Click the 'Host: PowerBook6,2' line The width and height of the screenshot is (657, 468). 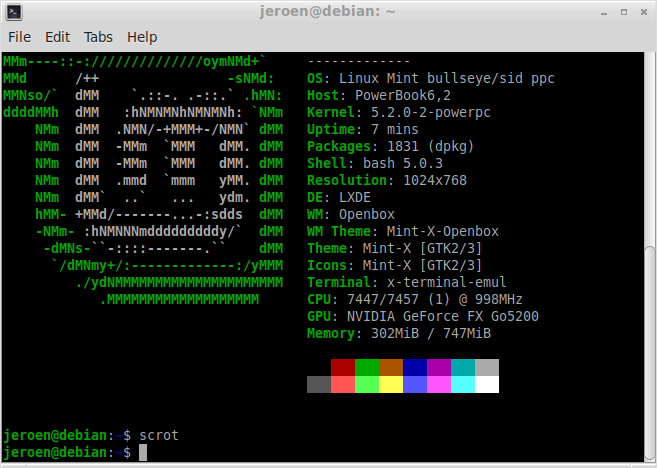coord(379,95)
